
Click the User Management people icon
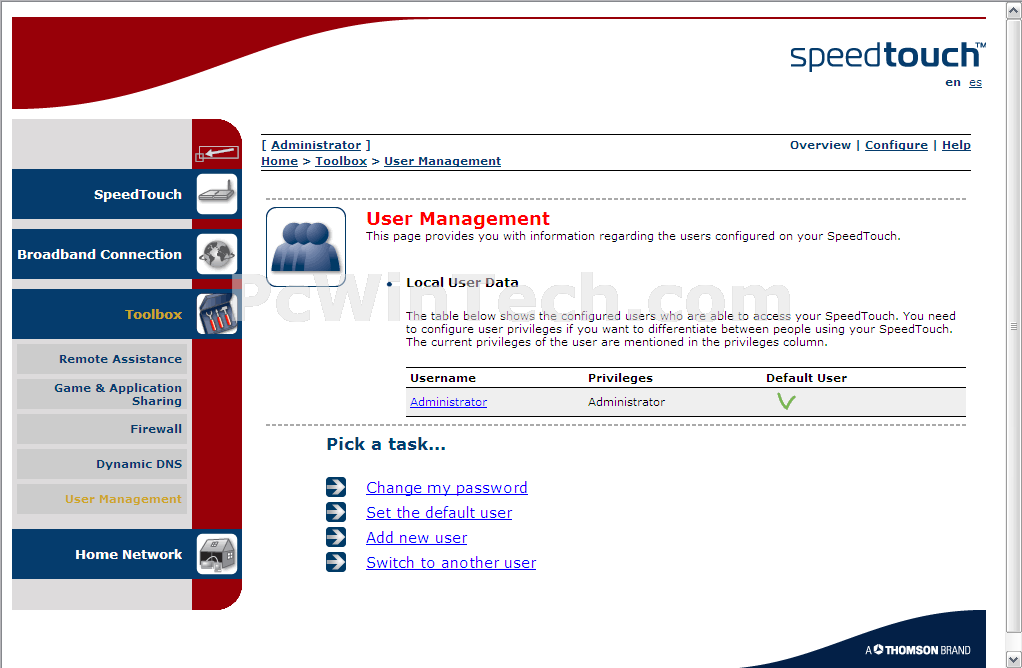pyautogui.click(x=306, y=246)
